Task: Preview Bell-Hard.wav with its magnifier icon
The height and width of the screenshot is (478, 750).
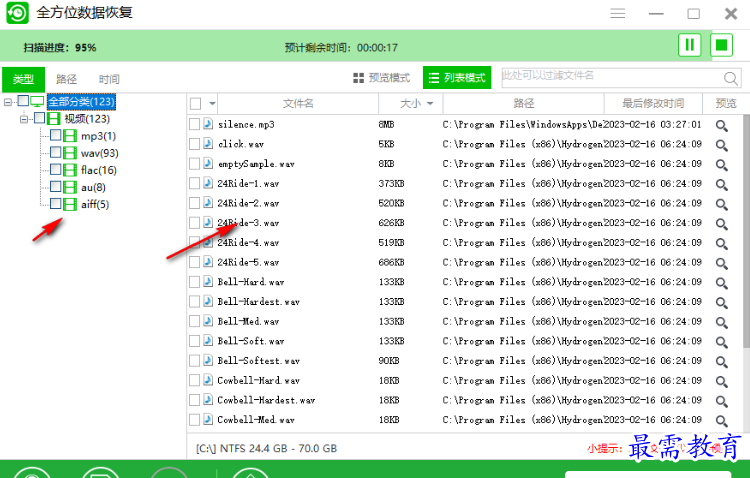Action: click(721, 283)
